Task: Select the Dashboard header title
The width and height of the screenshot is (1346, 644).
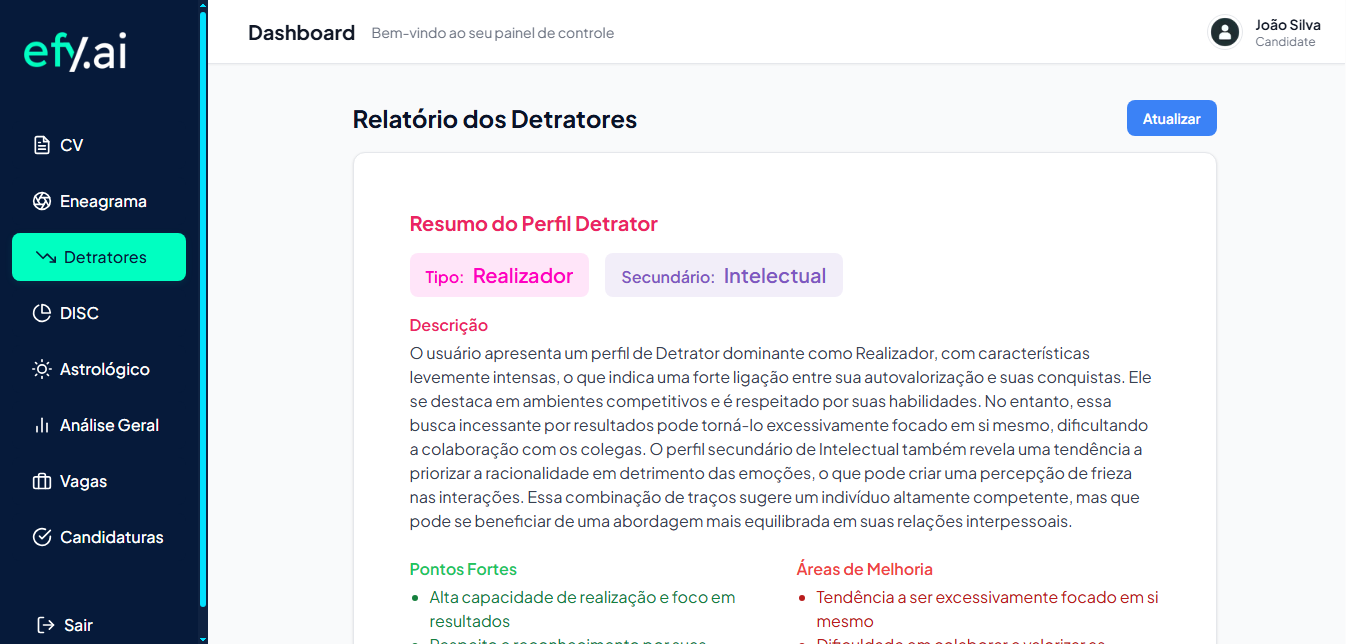Action: (301, 31)
